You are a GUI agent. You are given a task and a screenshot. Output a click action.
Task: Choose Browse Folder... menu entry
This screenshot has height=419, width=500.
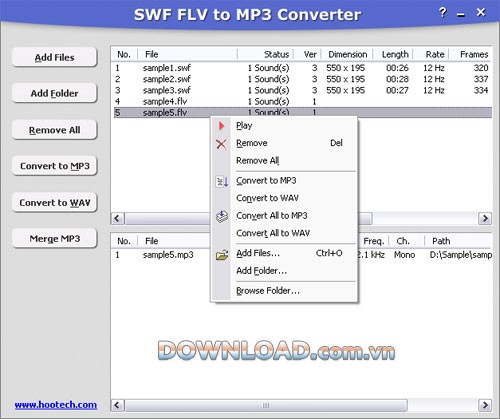pos(285,291)
